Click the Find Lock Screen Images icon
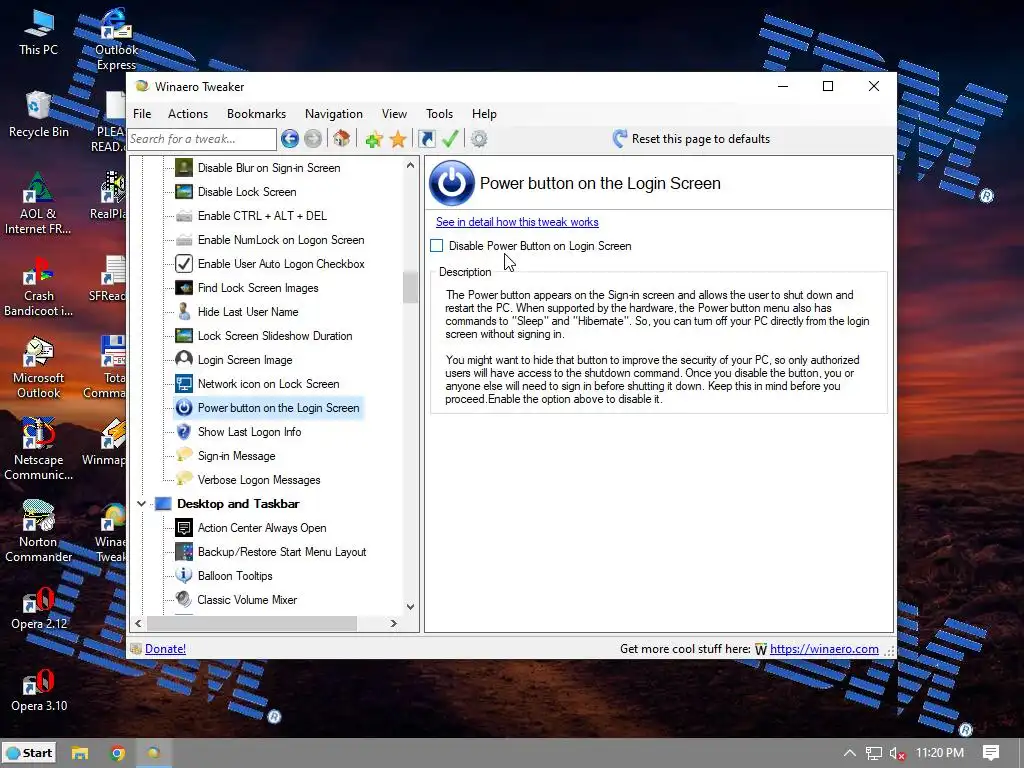This screenshot has height=768, width=1024. coord(184,288)
